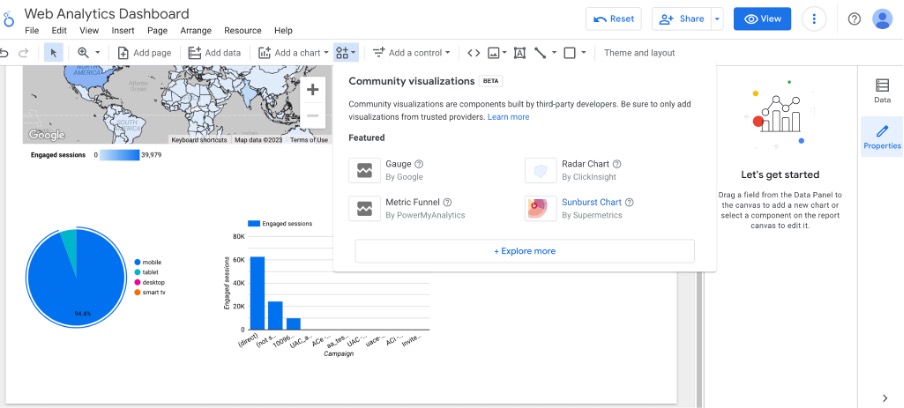The height and width of the screenshot is (408, 904).
Task: Click the Explore more button
Action: pos(525,251)
